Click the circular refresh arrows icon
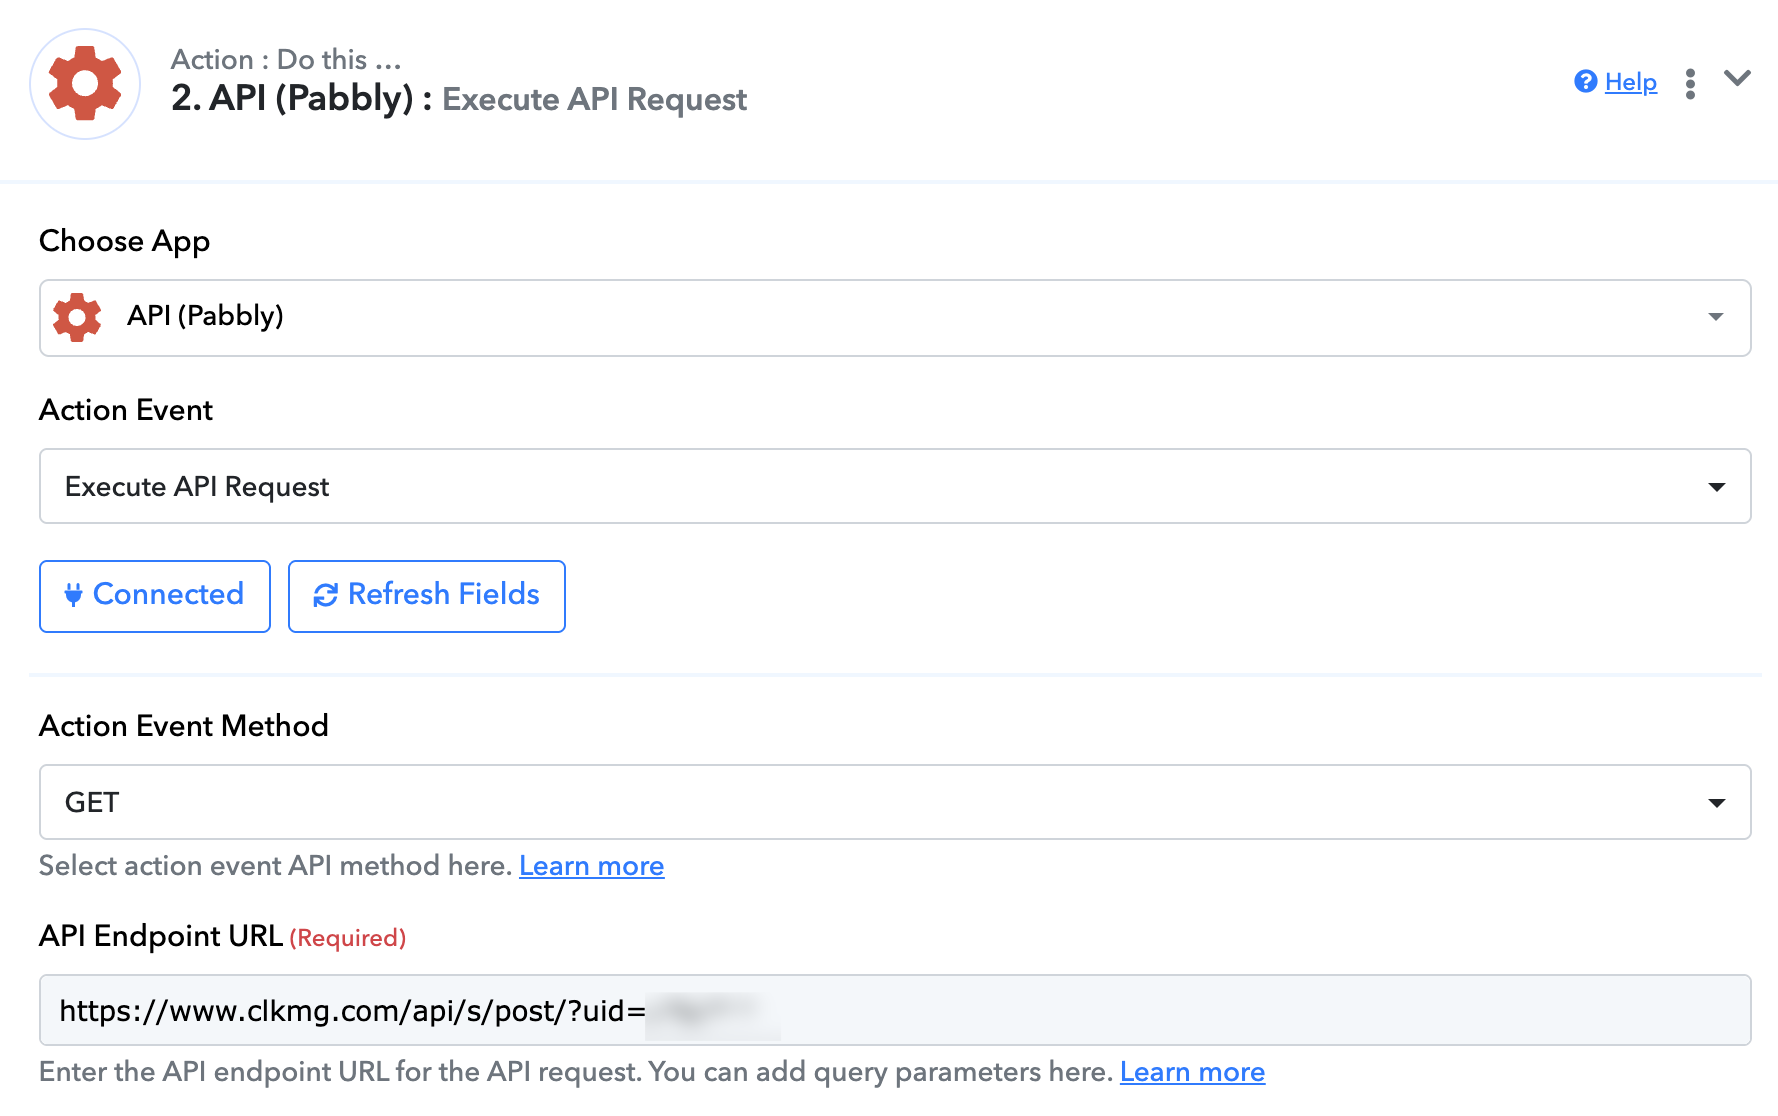Screen dimensions: 1778x1116 tap(325, 596)
